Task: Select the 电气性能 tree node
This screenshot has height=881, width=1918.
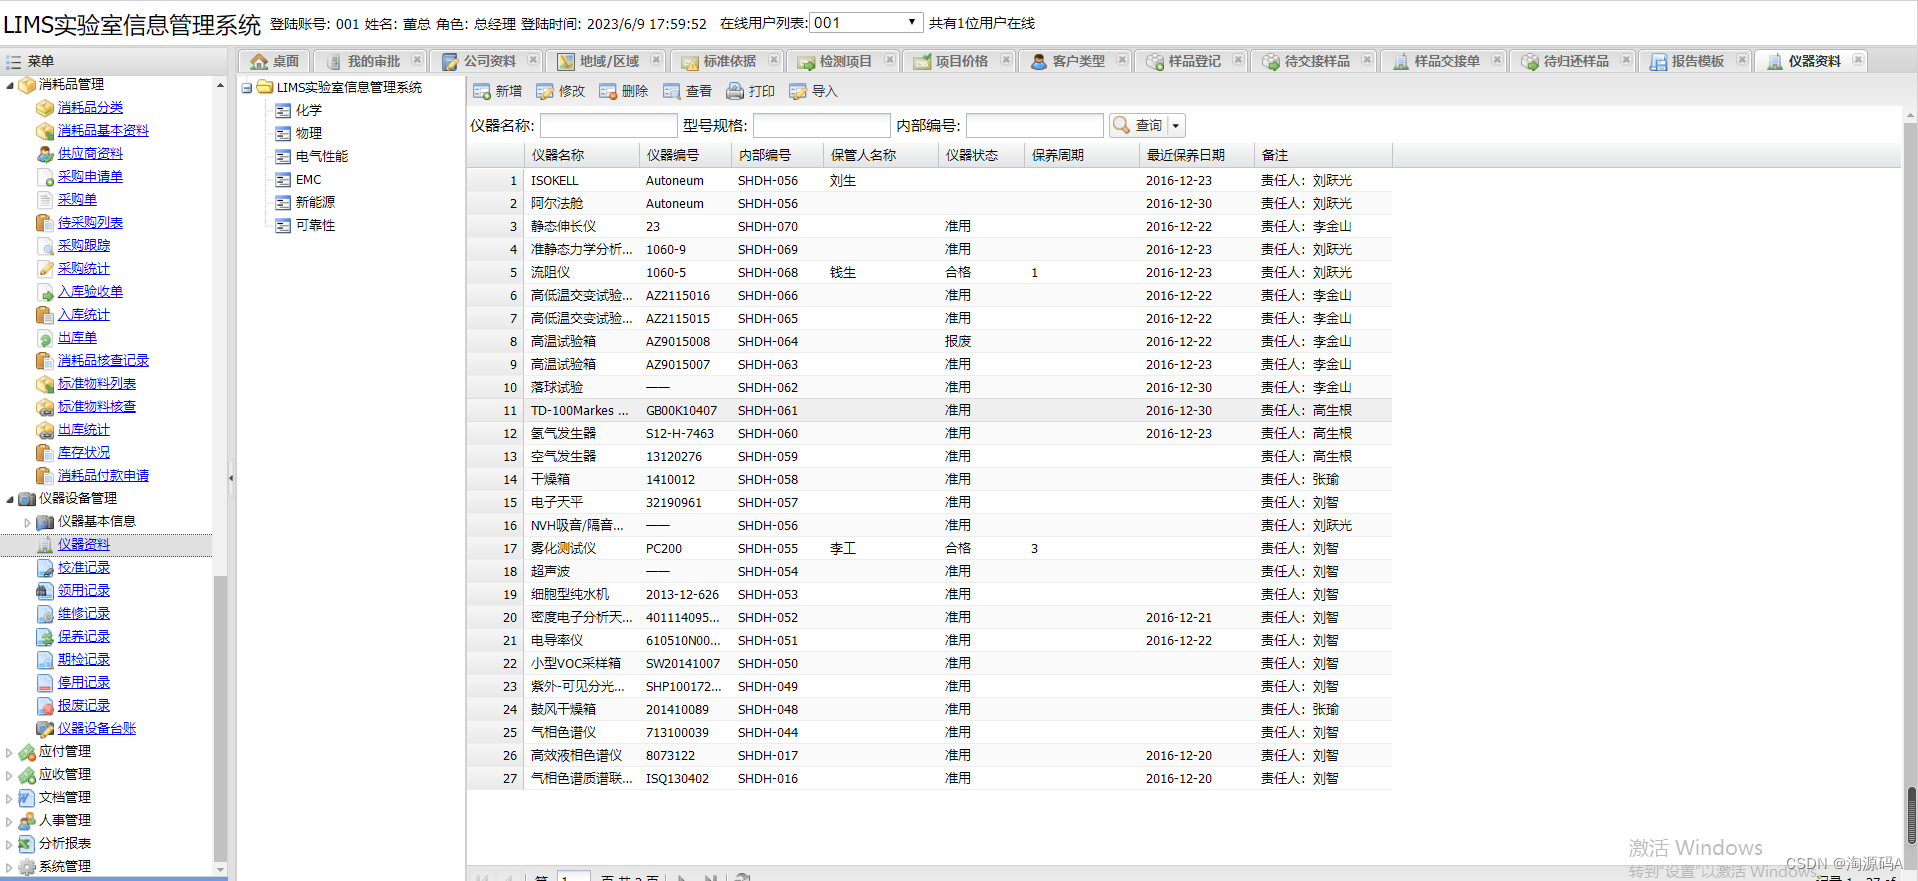Action: [322, 156]
